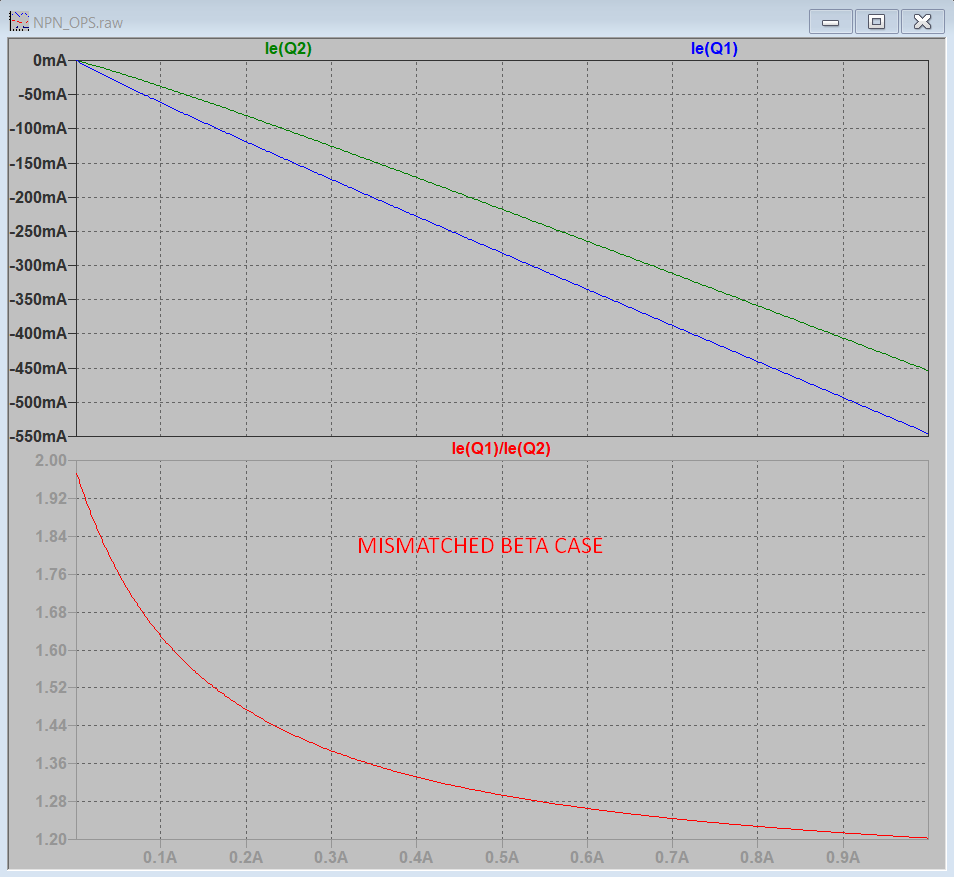Image resolution: width=954 pixels, height=877 pixels.
Task: Click the NPN_OPS.raw window title
Action: (x=78, y=23)
